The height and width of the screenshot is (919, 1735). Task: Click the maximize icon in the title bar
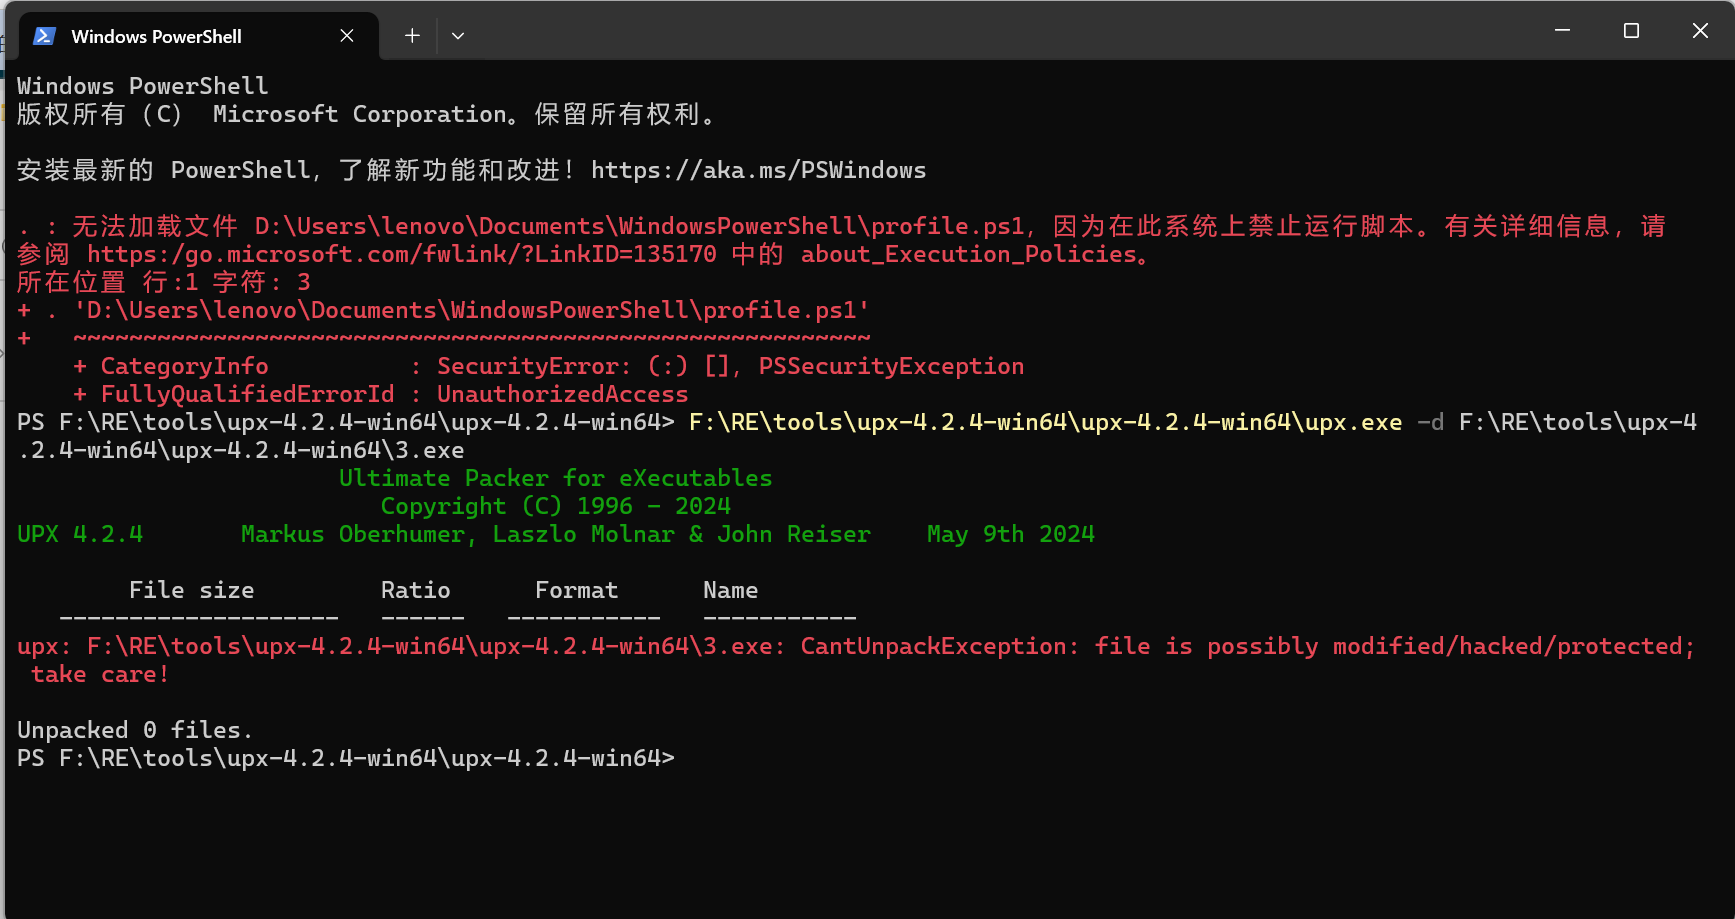pyautogui.click(x=1631, y=30)
